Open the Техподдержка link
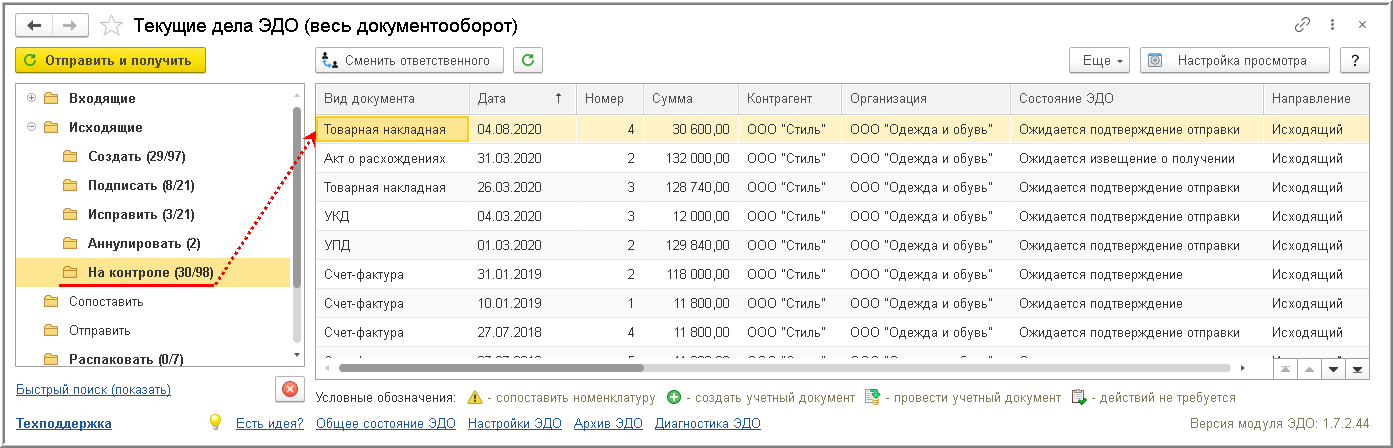This screenshot has width=1393, height=448. (x=64, y=423)
